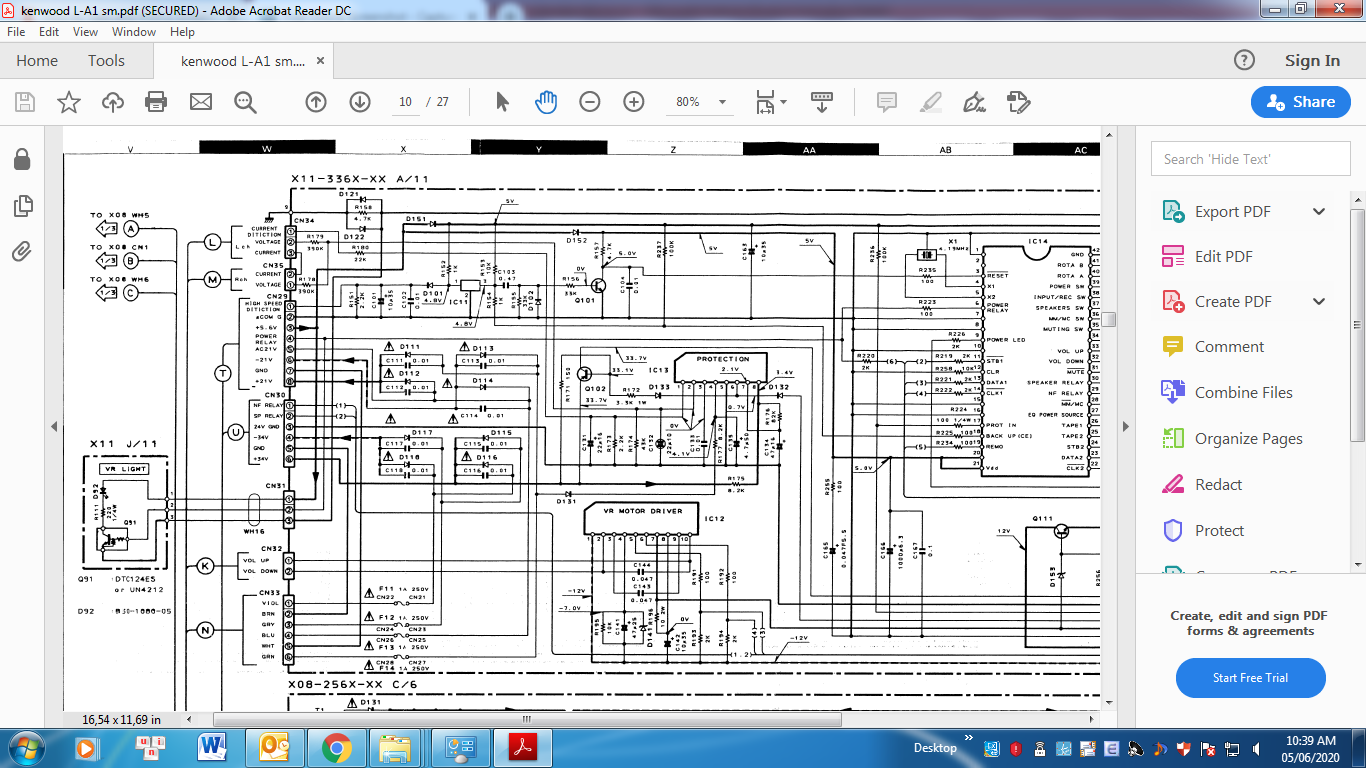Go to next page arrow
Image resolution: width=1366 pixels, height=768 pixels.
(360, 102)
